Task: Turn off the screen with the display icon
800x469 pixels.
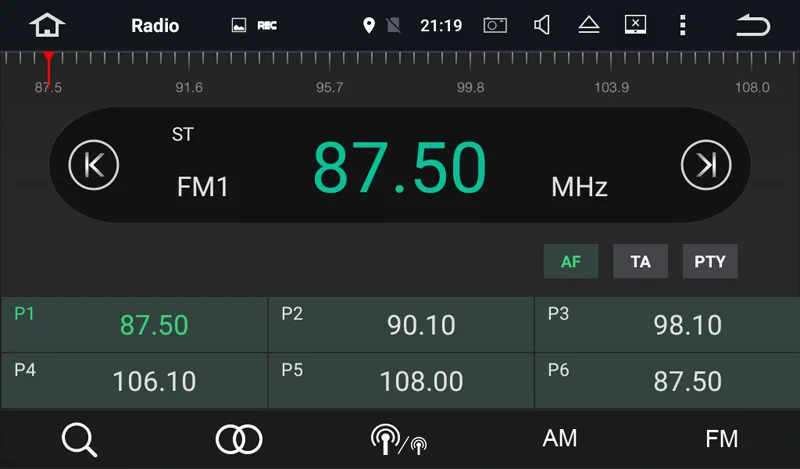Action: (635, 24)
